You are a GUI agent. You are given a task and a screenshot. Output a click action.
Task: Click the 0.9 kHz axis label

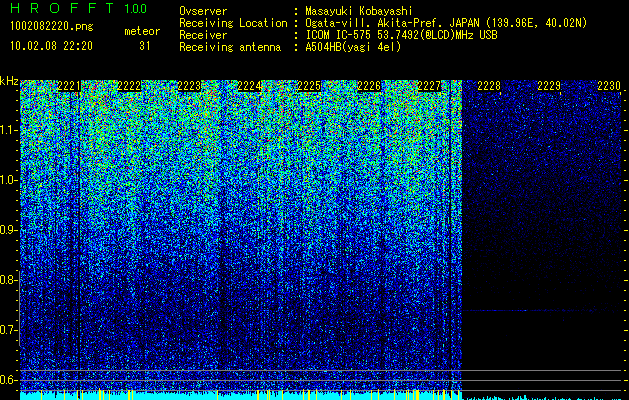click(x=9, y=230)
